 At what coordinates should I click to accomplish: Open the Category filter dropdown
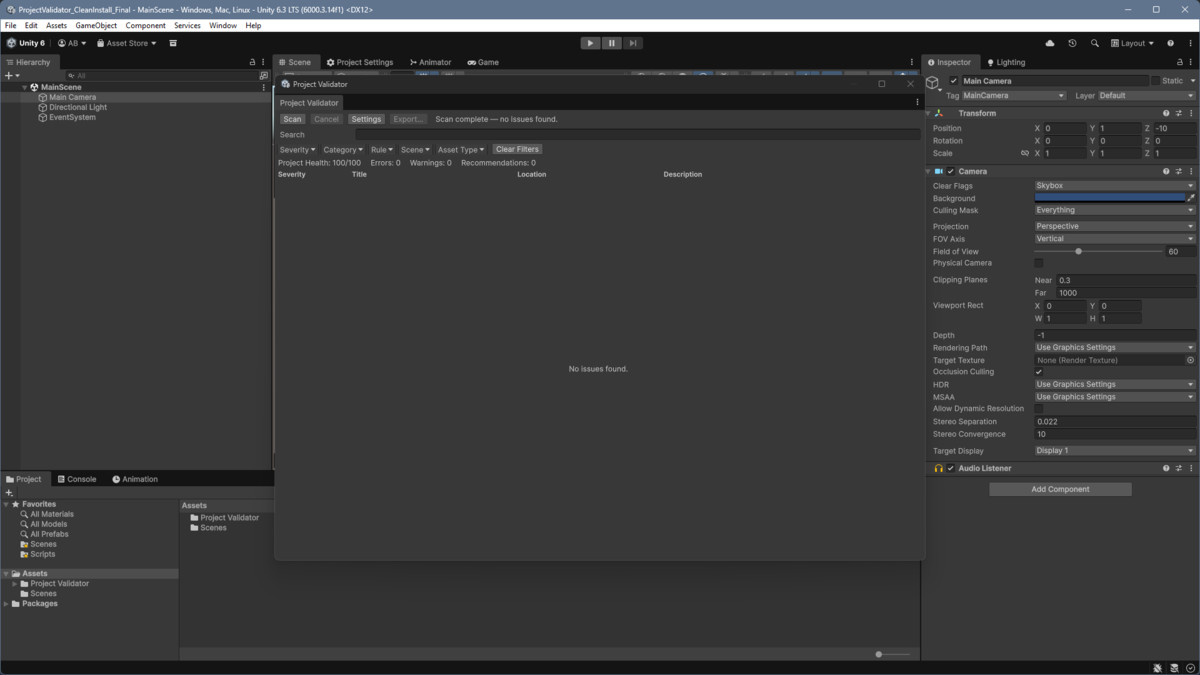(343, 150)
